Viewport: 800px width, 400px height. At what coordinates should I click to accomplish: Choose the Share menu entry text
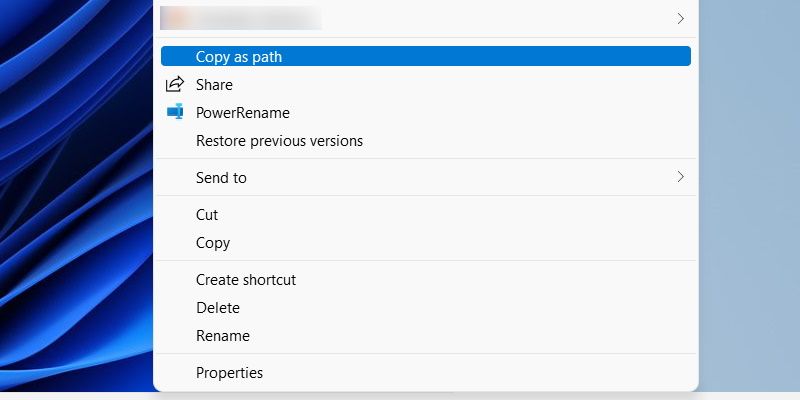pos(214,85)
